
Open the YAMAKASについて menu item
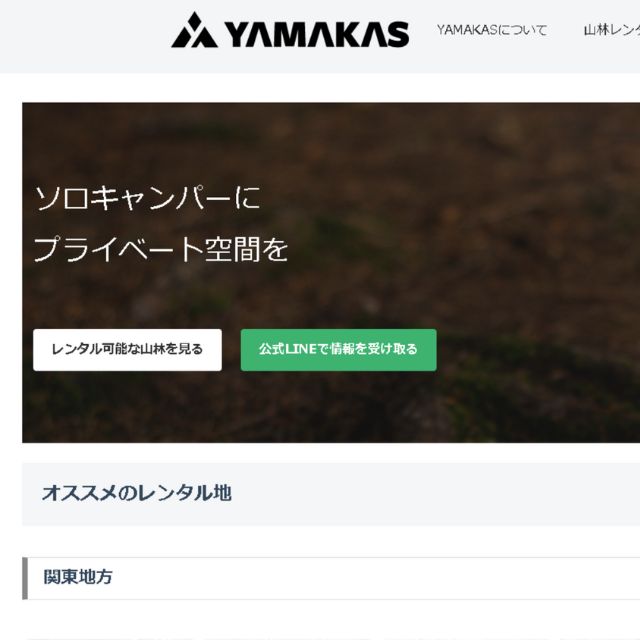coord(492,30)
